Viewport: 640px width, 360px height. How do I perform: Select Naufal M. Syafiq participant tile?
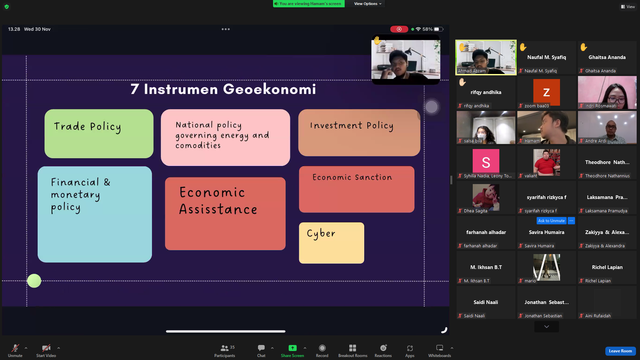(x=547, y=57)
